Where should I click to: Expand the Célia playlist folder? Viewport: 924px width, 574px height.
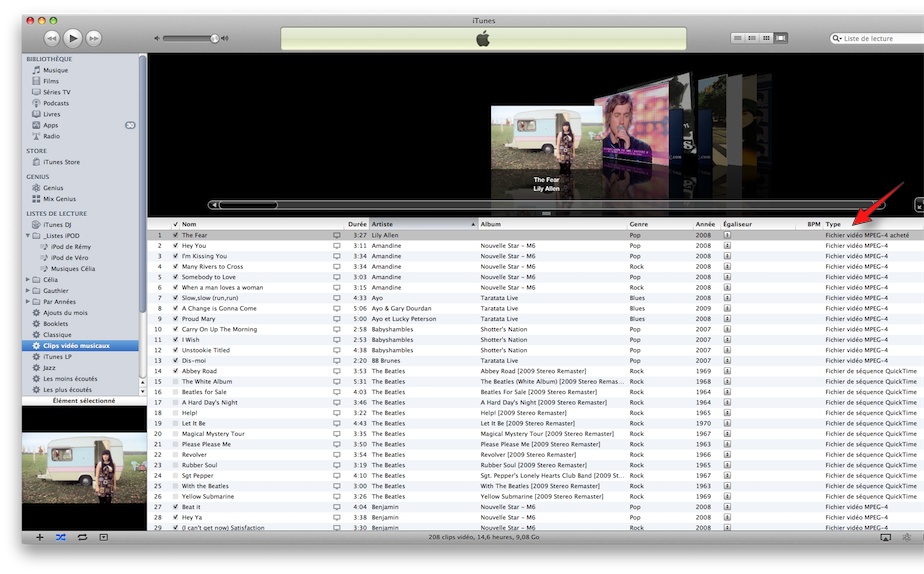[28, 280]
